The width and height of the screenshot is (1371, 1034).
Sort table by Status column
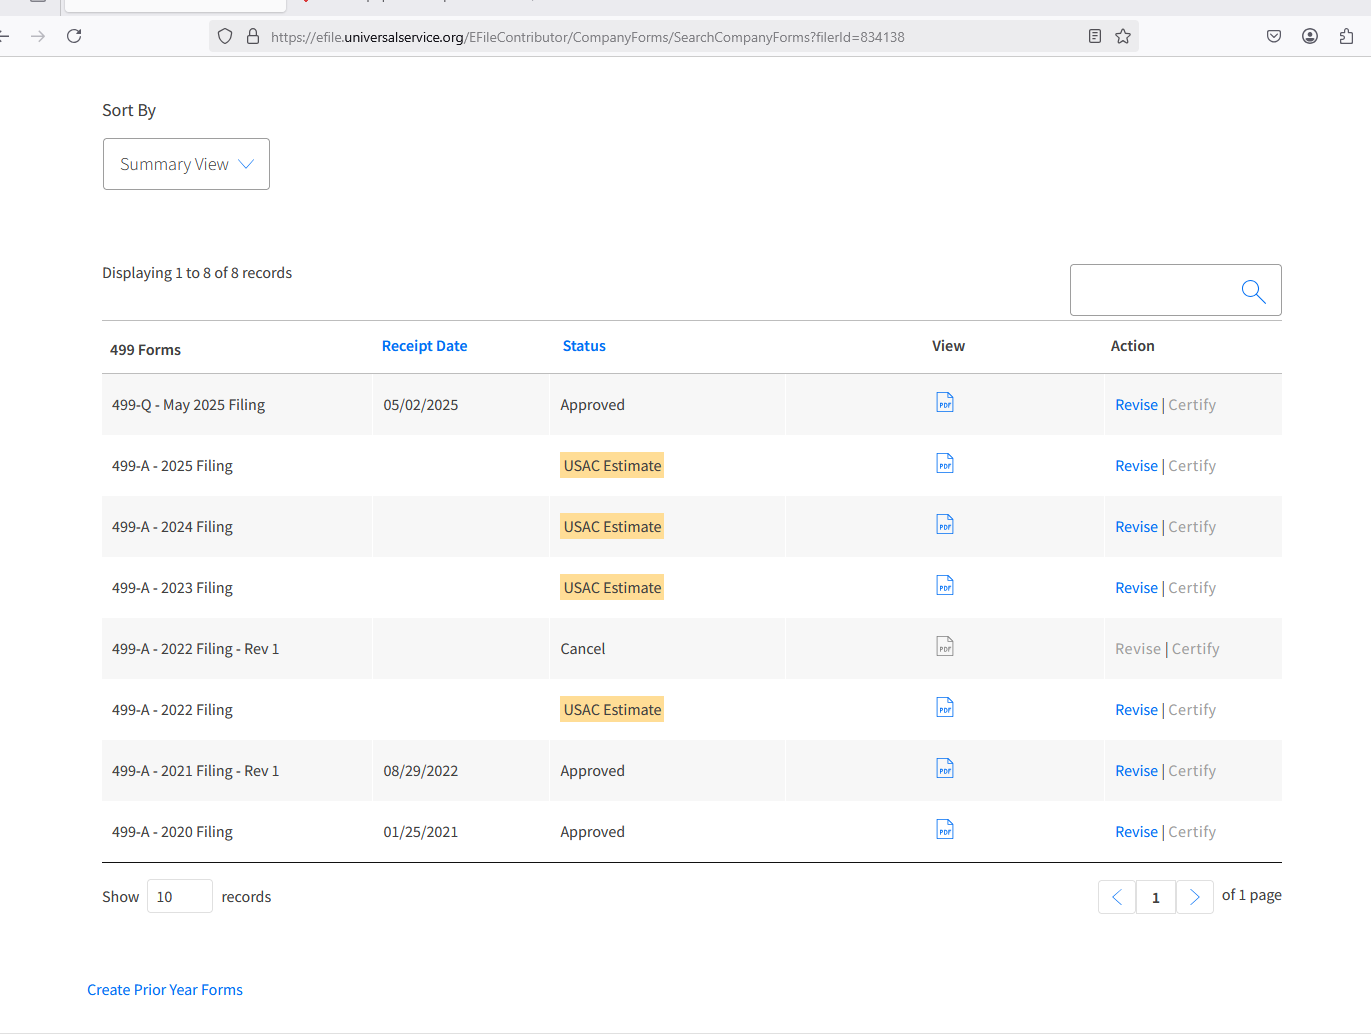coord(584,346)
